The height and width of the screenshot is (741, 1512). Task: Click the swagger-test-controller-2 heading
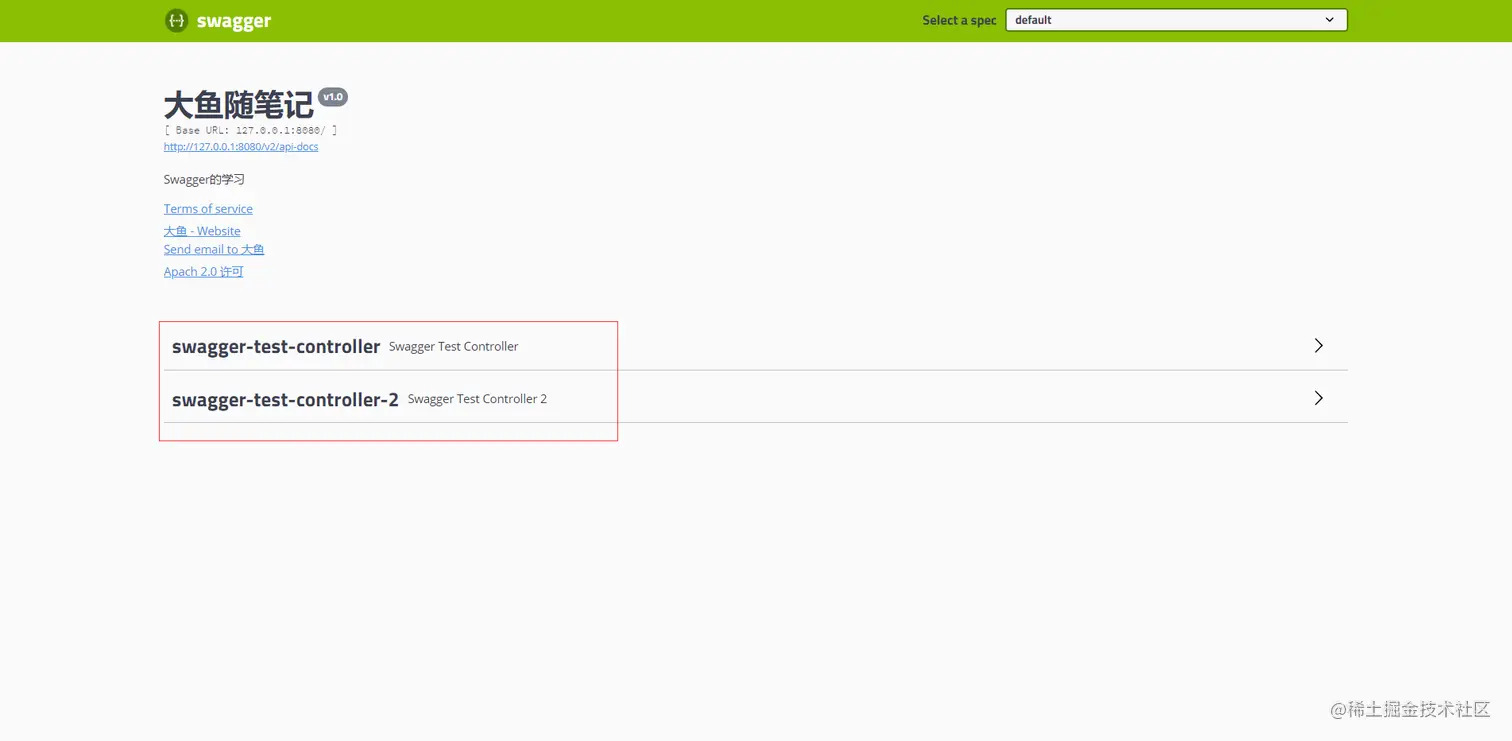(285, 400)
